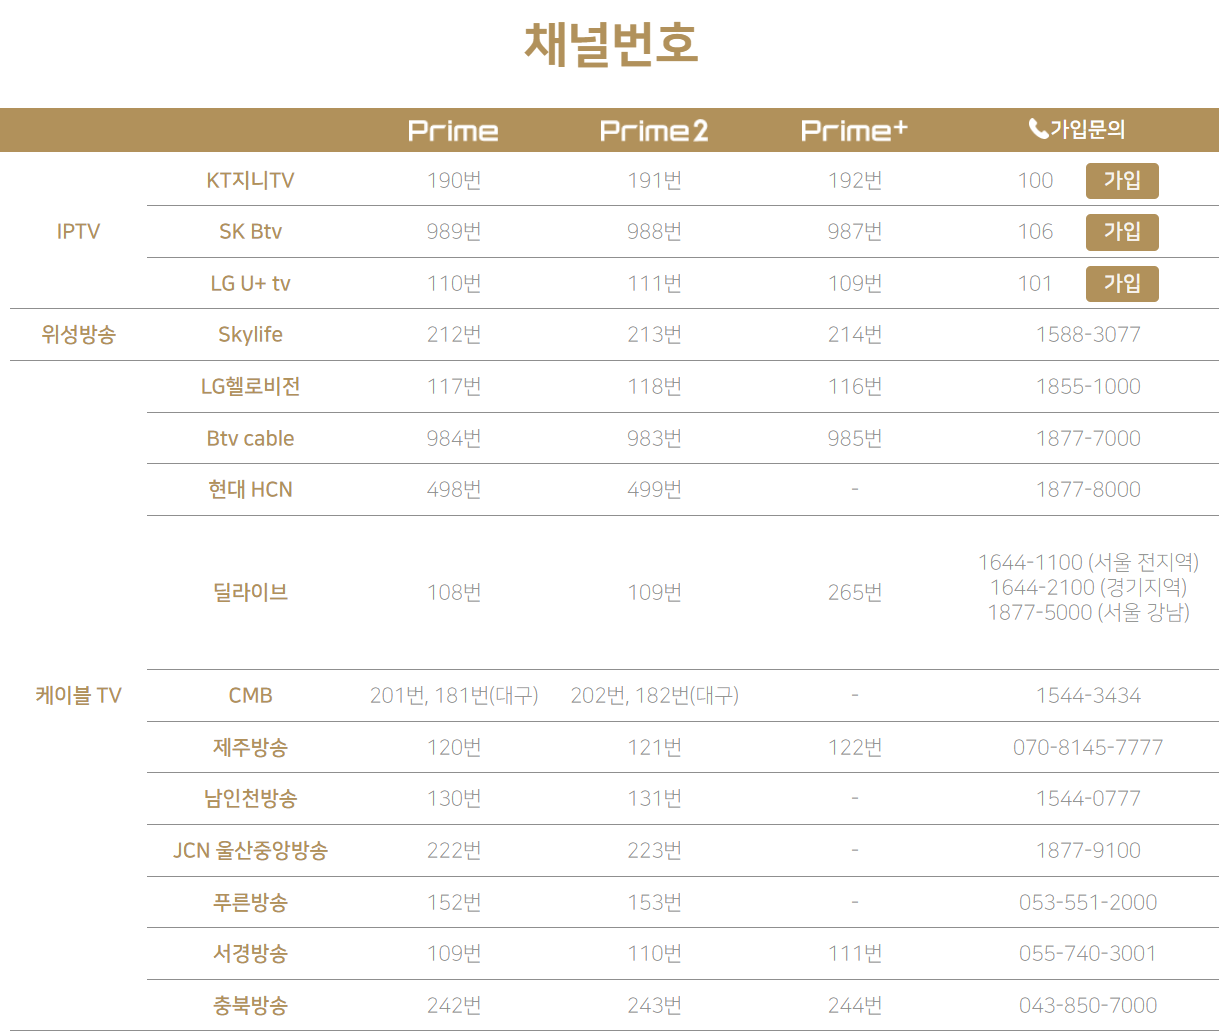The image size is (1219, 1031).
Task: Click the phone icon beside 가입문의
Action: (1038, 129)
